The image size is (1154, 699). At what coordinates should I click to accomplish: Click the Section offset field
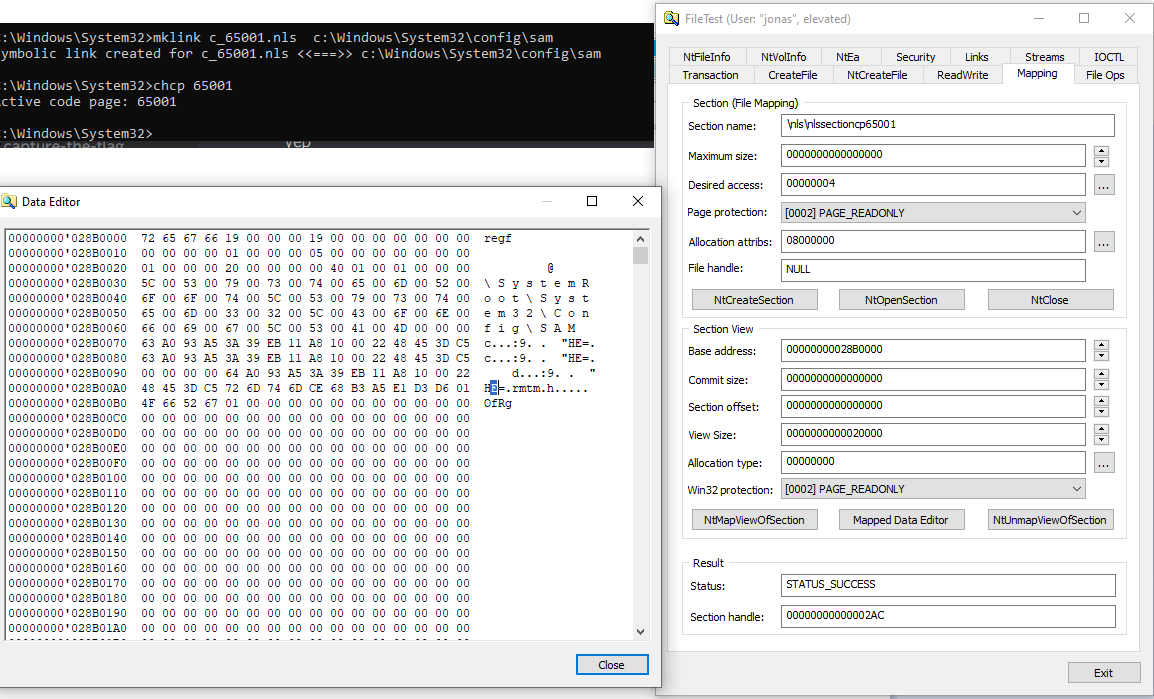(x=932, y=406)
